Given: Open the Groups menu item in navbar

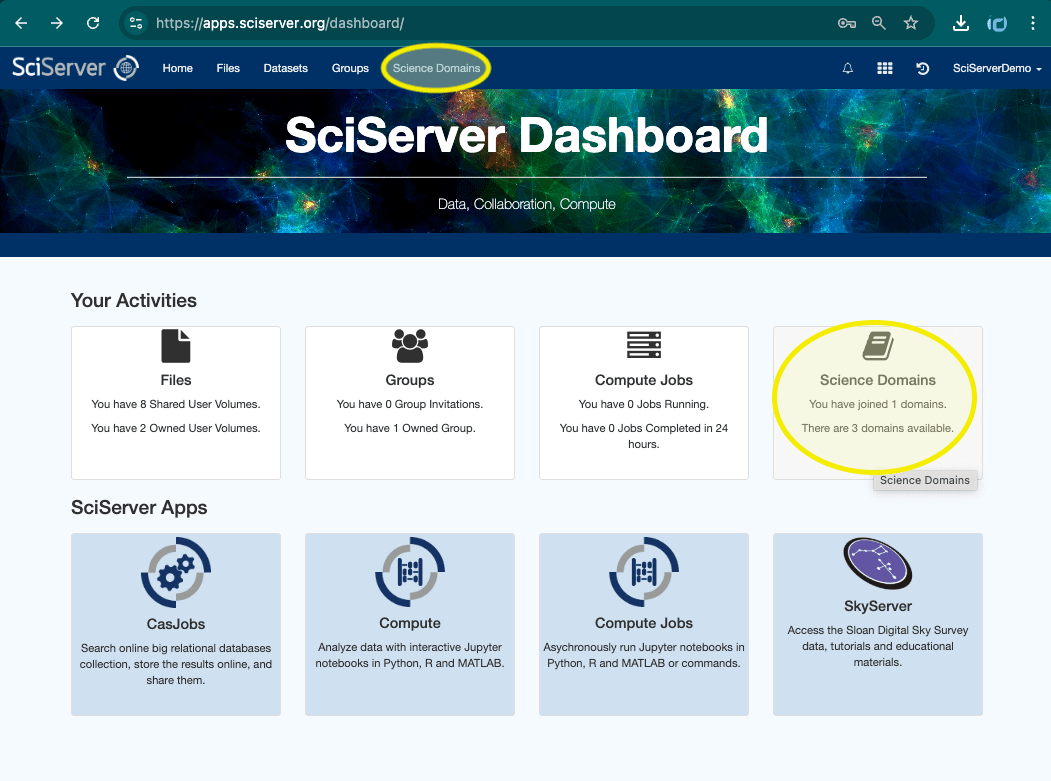Looking at the screenshot, I should coord(350,68).
